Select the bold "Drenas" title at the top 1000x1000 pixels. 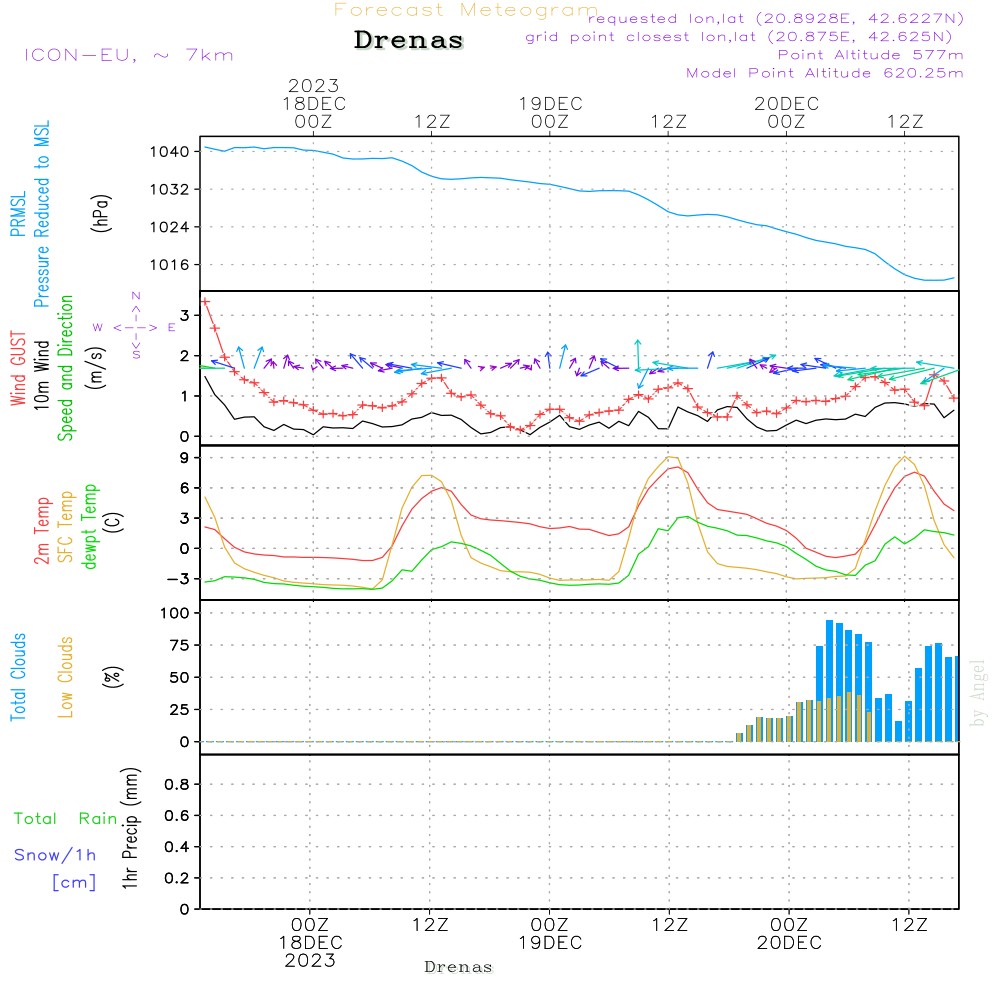pos(409,40)
